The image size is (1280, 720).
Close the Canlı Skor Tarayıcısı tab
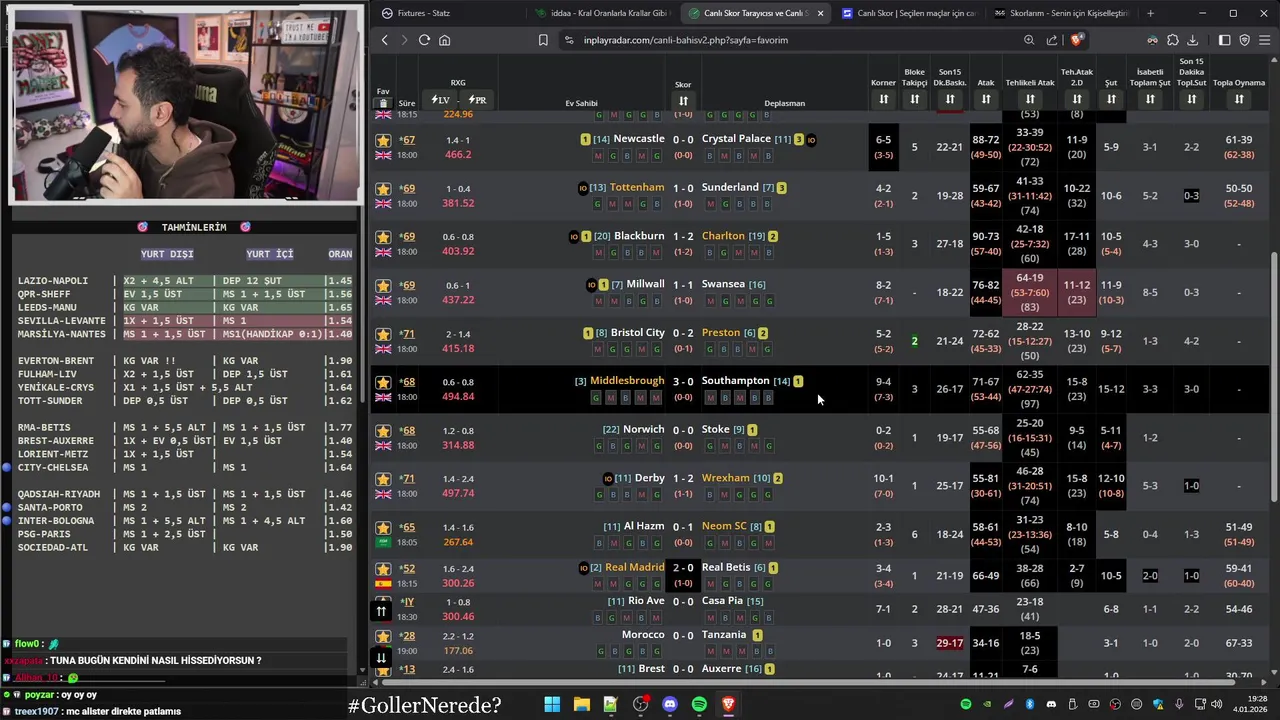click(x=820, y=13)
